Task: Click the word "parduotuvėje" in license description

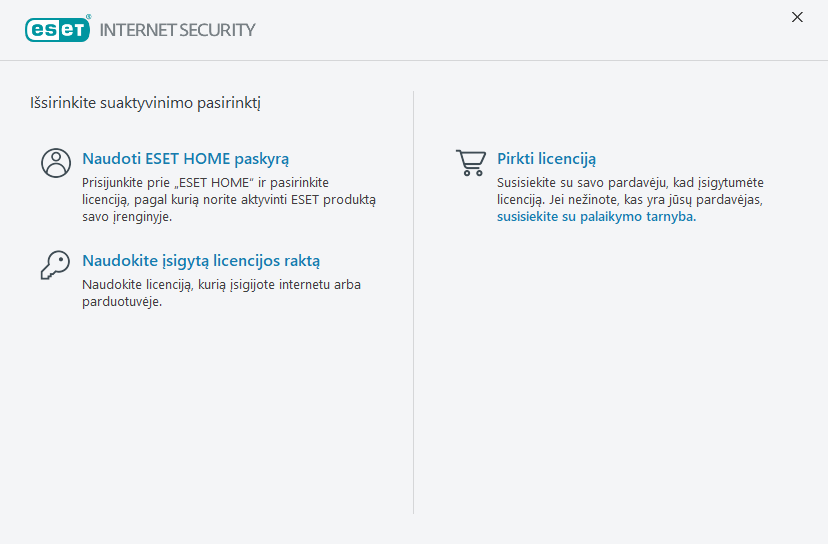Action: pos(121,302)
